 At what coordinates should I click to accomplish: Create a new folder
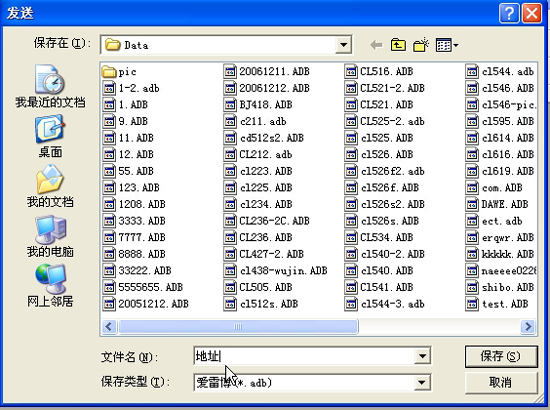click(421, 45)
